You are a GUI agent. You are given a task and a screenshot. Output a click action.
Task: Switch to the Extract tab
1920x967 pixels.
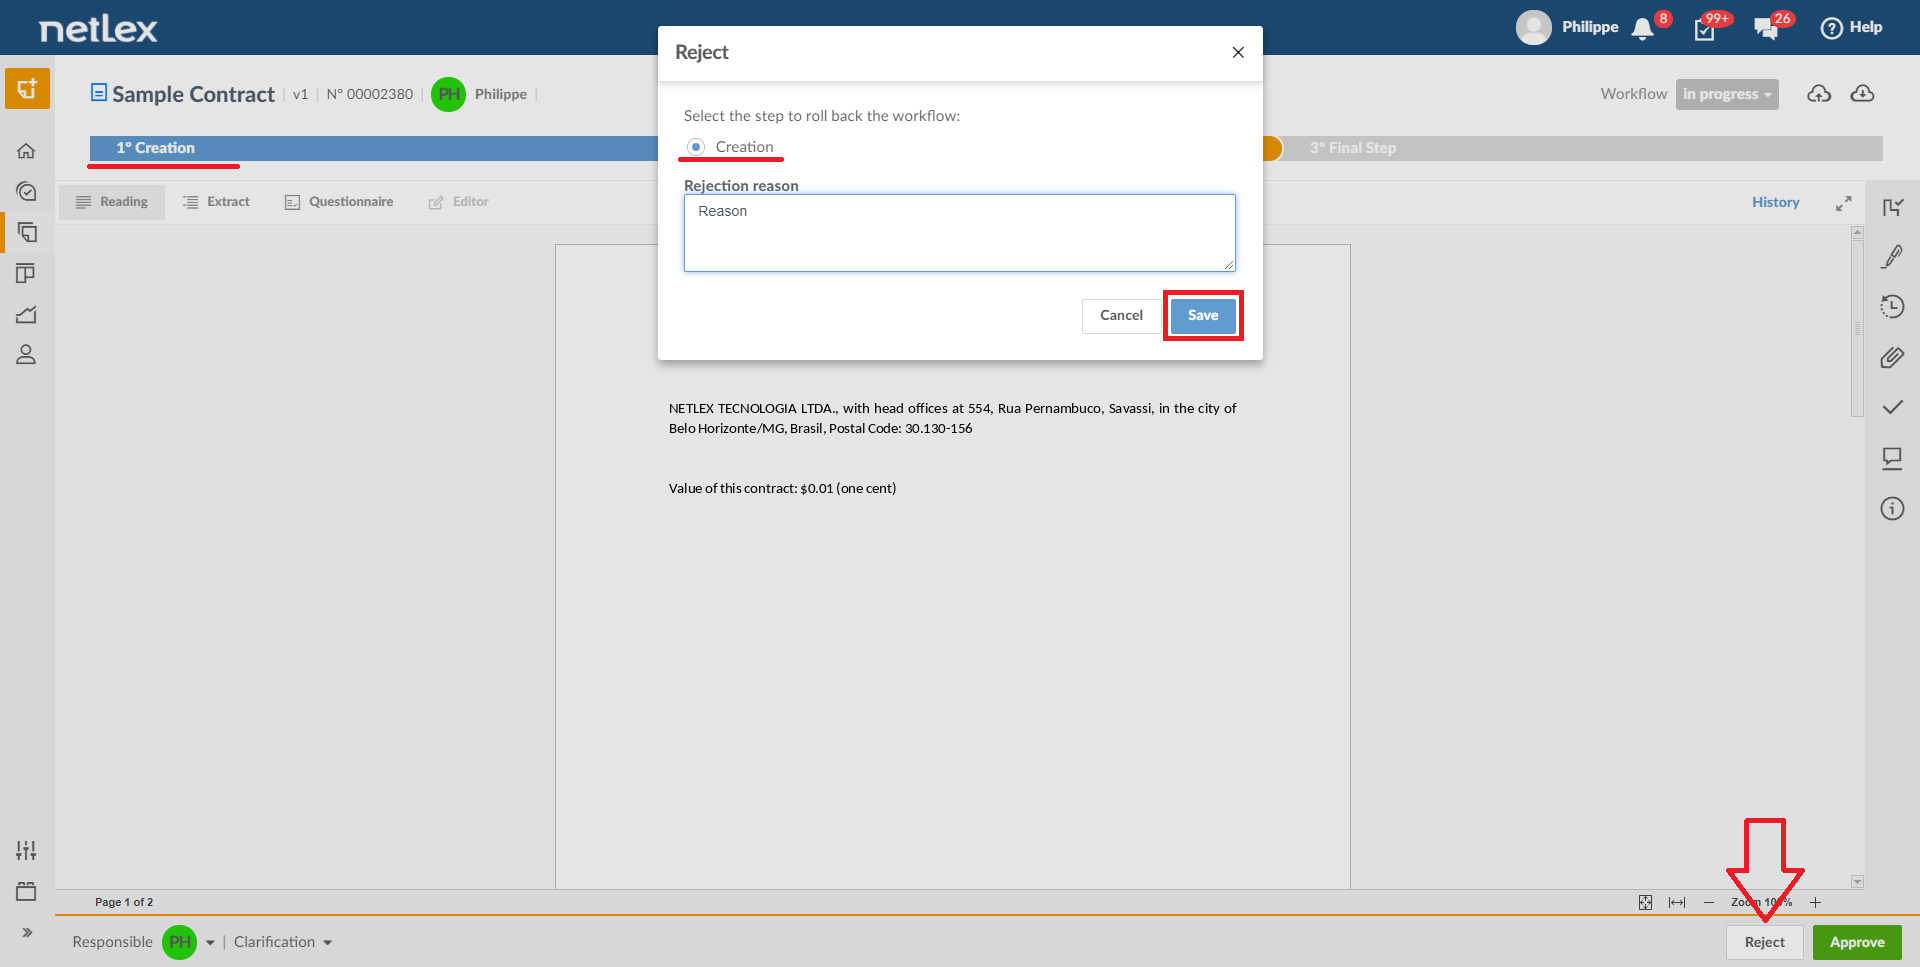point(216,202)
